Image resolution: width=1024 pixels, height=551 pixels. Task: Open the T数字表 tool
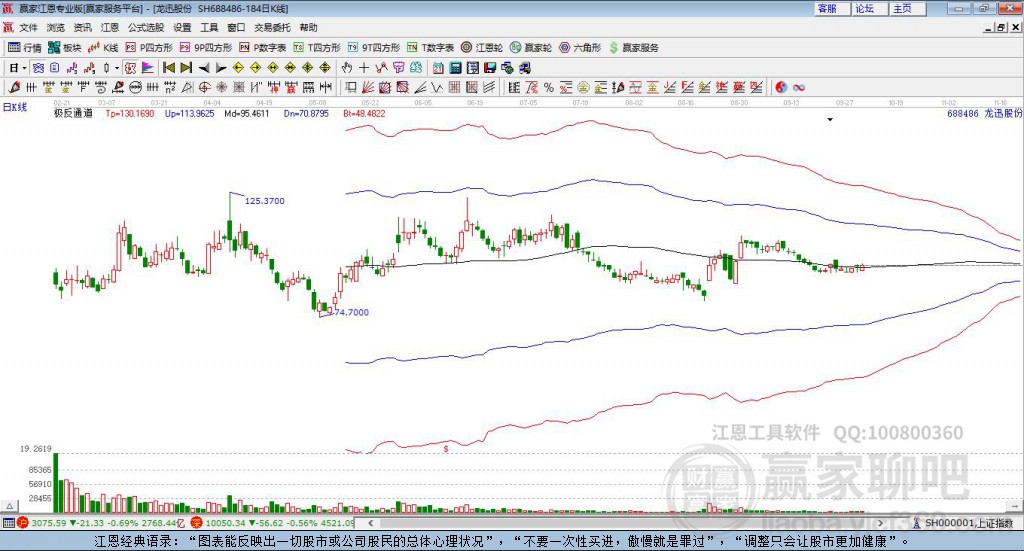[x=430, y=48]
